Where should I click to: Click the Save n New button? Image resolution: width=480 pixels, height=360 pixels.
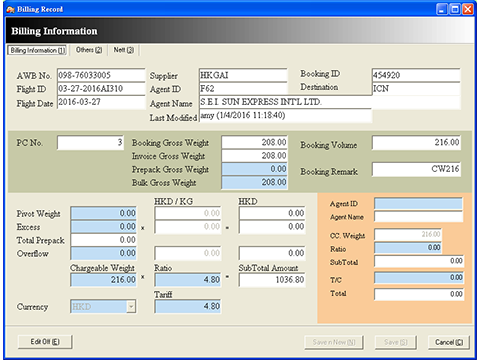coord(334,342)
